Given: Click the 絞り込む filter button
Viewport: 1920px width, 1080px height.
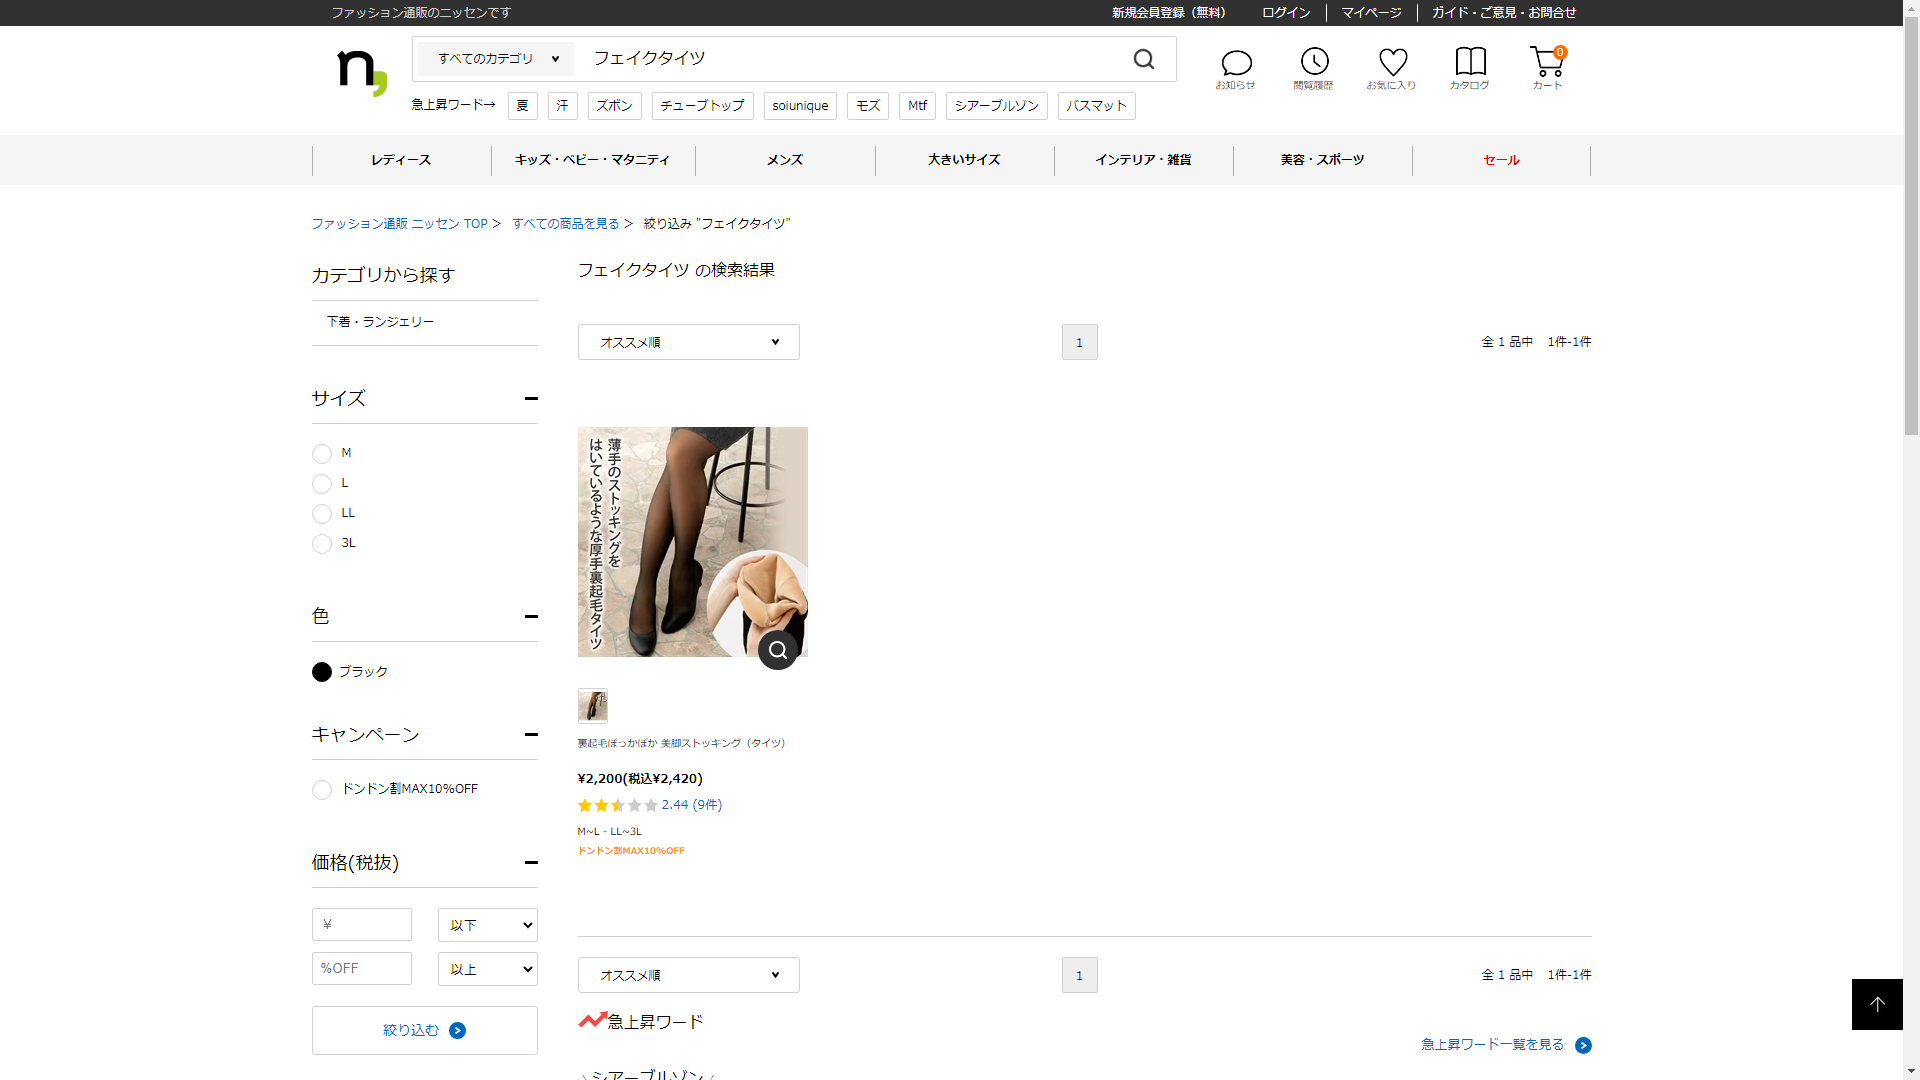Looking at the screenshot, I should coord(424,1030).
